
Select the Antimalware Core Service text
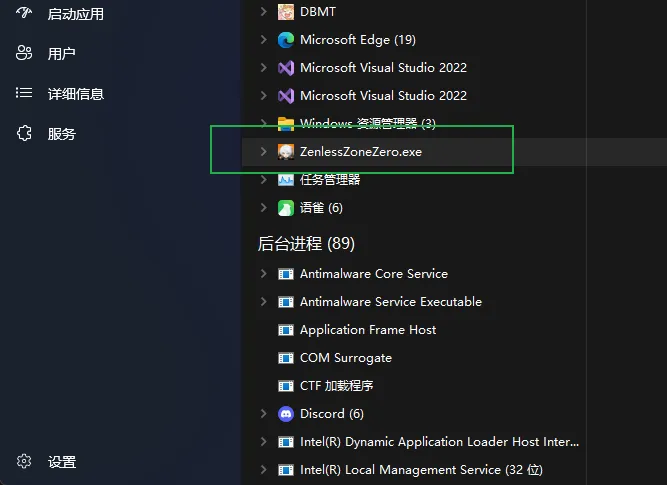[374, 274]
